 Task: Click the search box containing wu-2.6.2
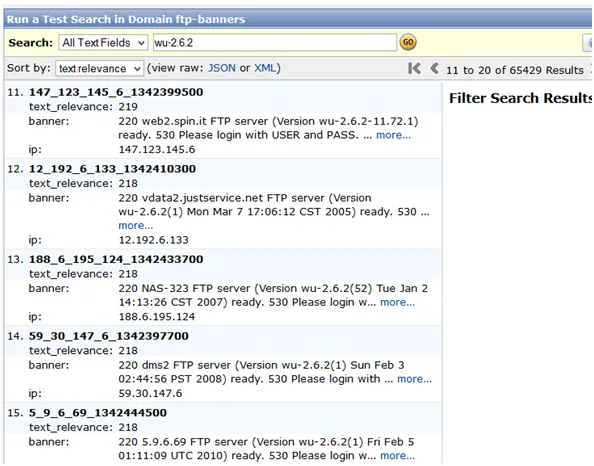(275, 42)
